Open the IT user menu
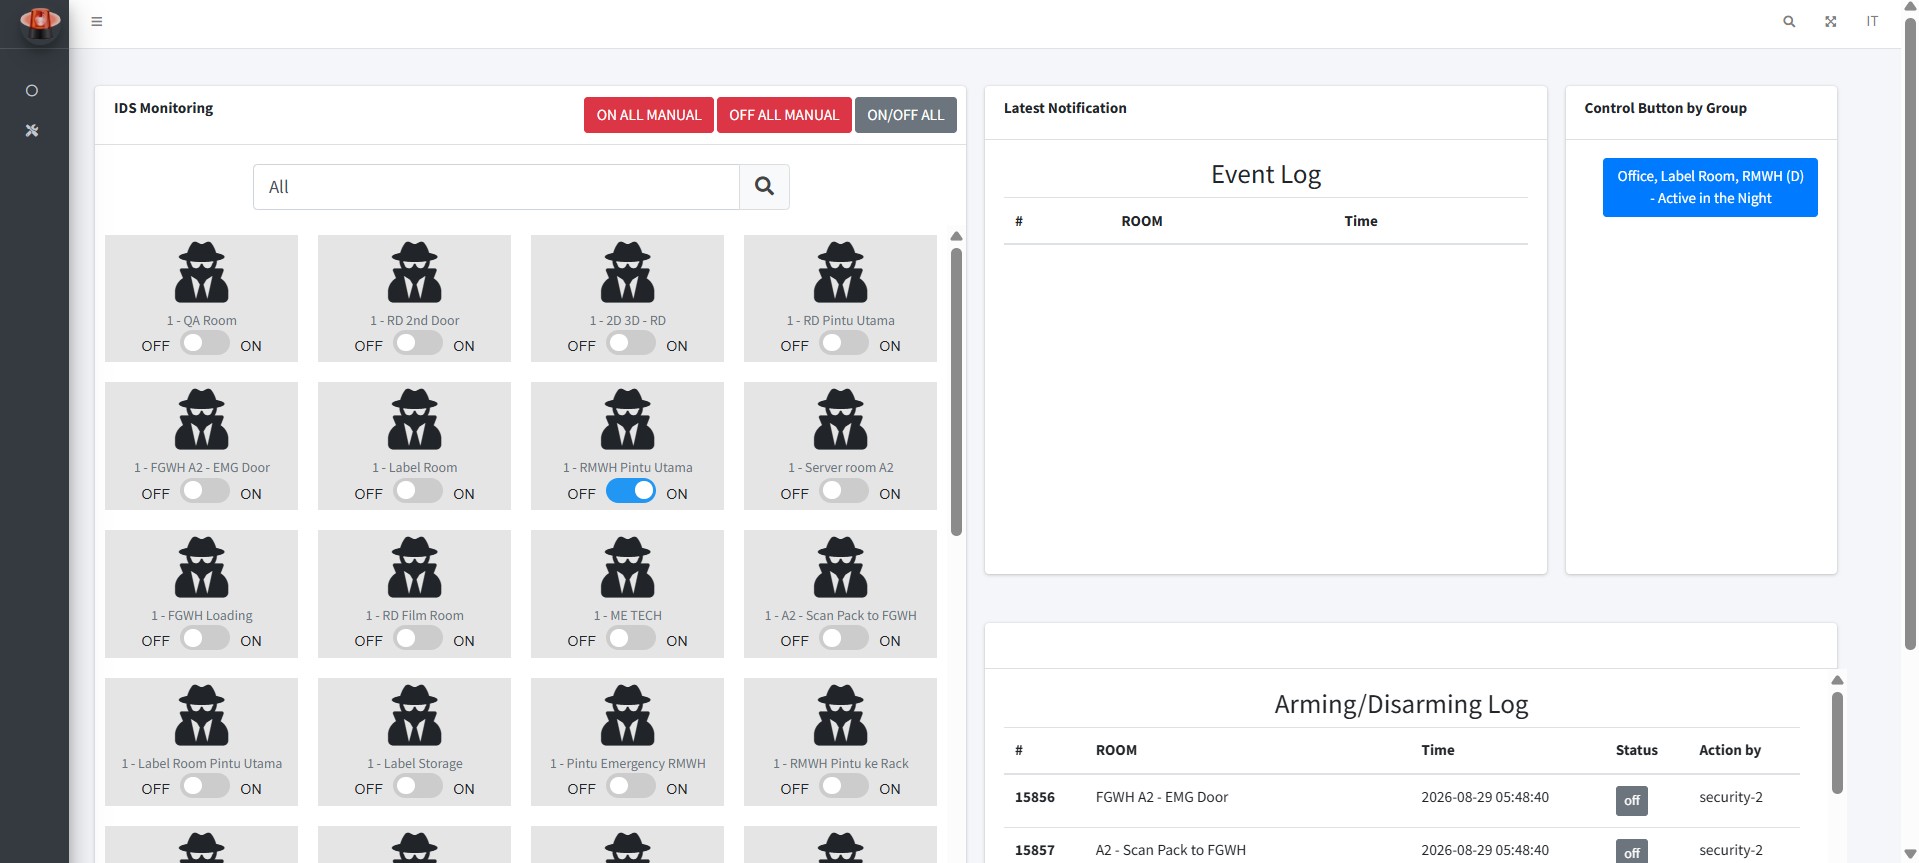Screen dimensions: 1919x863 click(1872, 21)
